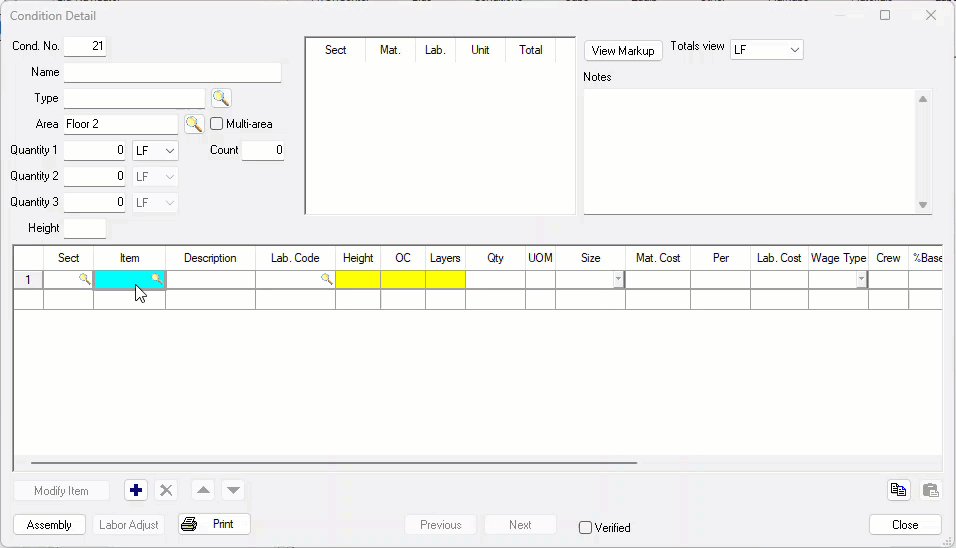Click the paste items icon
The image size is (956, 548).
(x=930, y=490)
